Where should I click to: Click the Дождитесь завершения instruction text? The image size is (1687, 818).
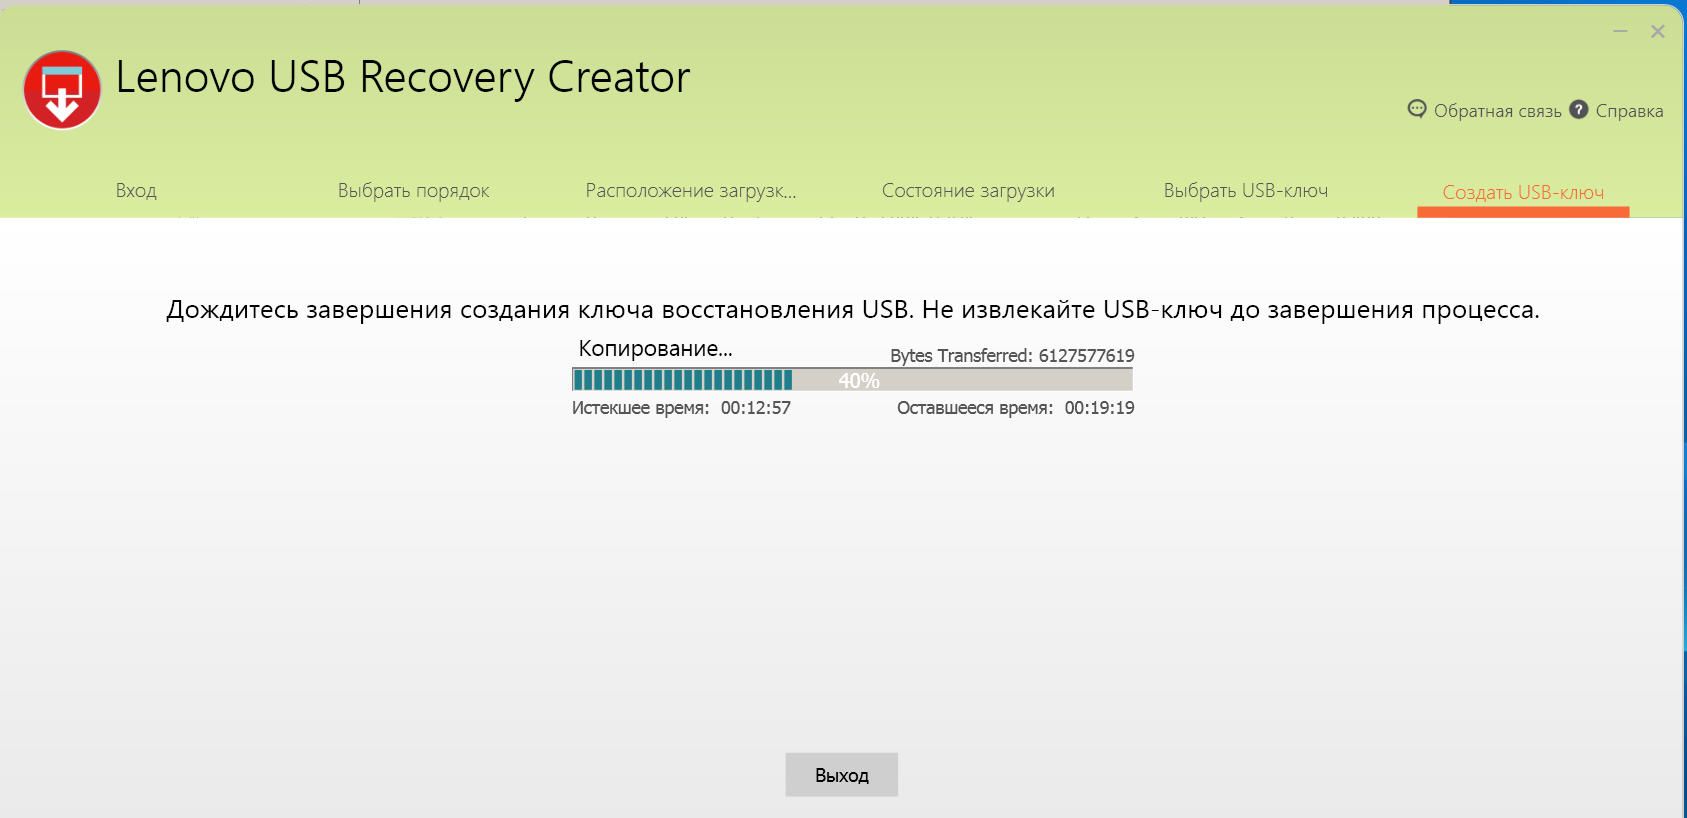tap(853, 310)
